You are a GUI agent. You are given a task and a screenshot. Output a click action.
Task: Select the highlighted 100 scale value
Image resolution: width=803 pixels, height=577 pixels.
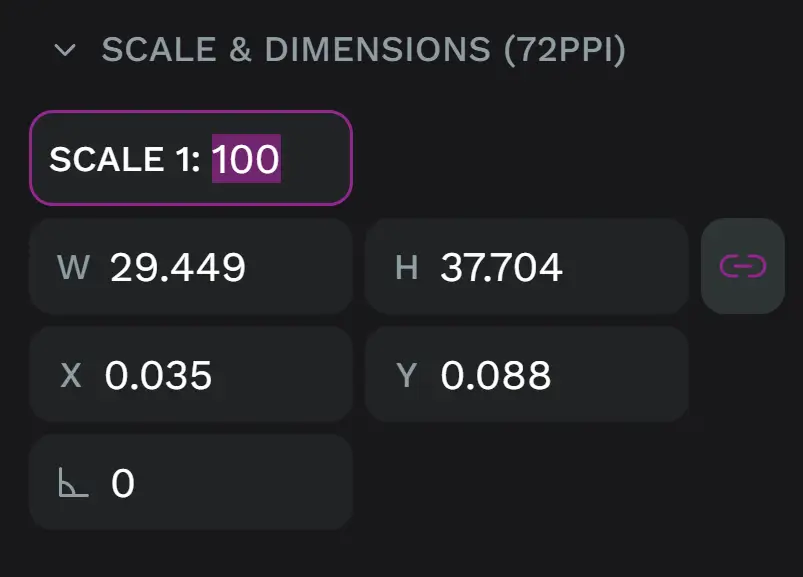coord(246,159)
